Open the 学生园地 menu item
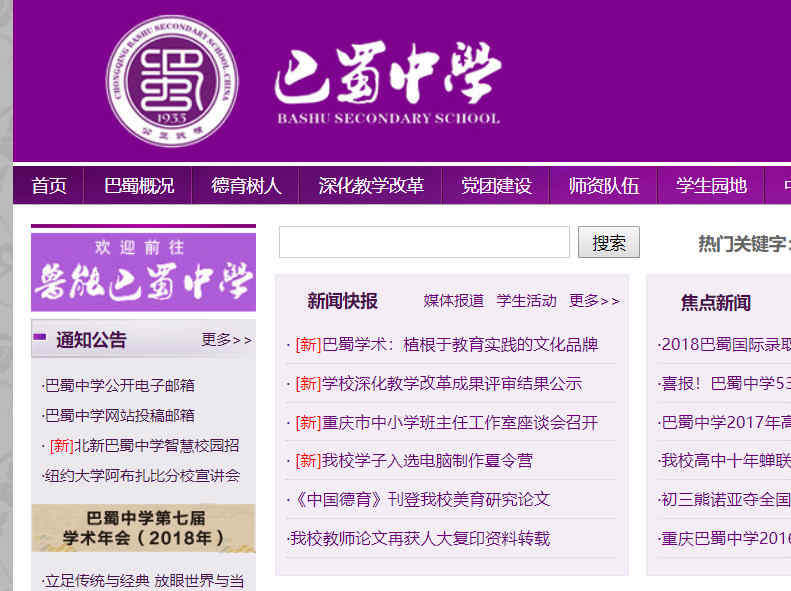This screenshot has width=791, height=591. pyautogui.click(x=711, y=186)
